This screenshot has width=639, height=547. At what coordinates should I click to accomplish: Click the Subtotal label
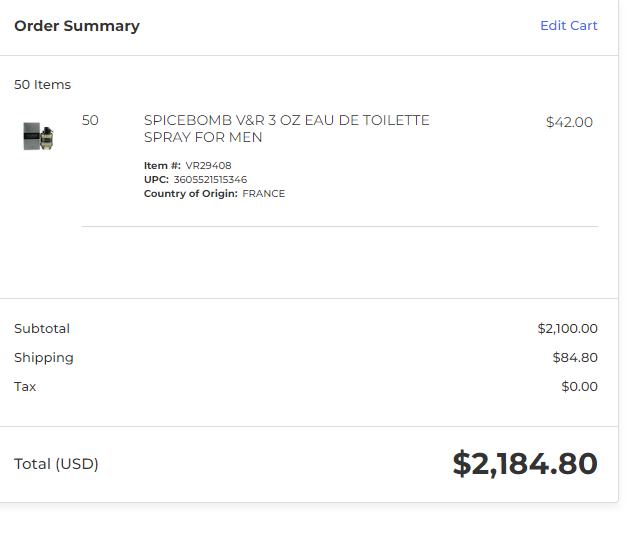tap(42, 329)
